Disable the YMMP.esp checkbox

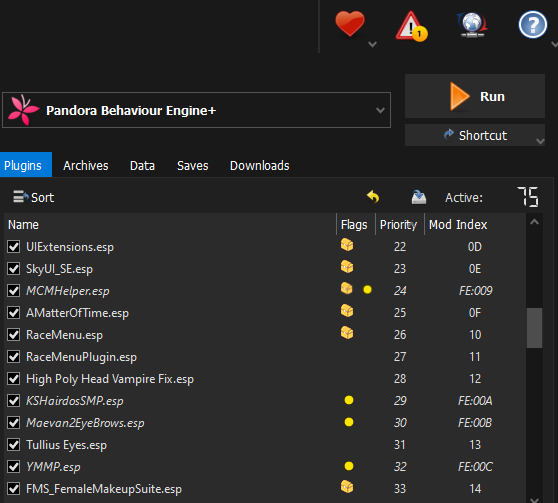coord(14,467)
